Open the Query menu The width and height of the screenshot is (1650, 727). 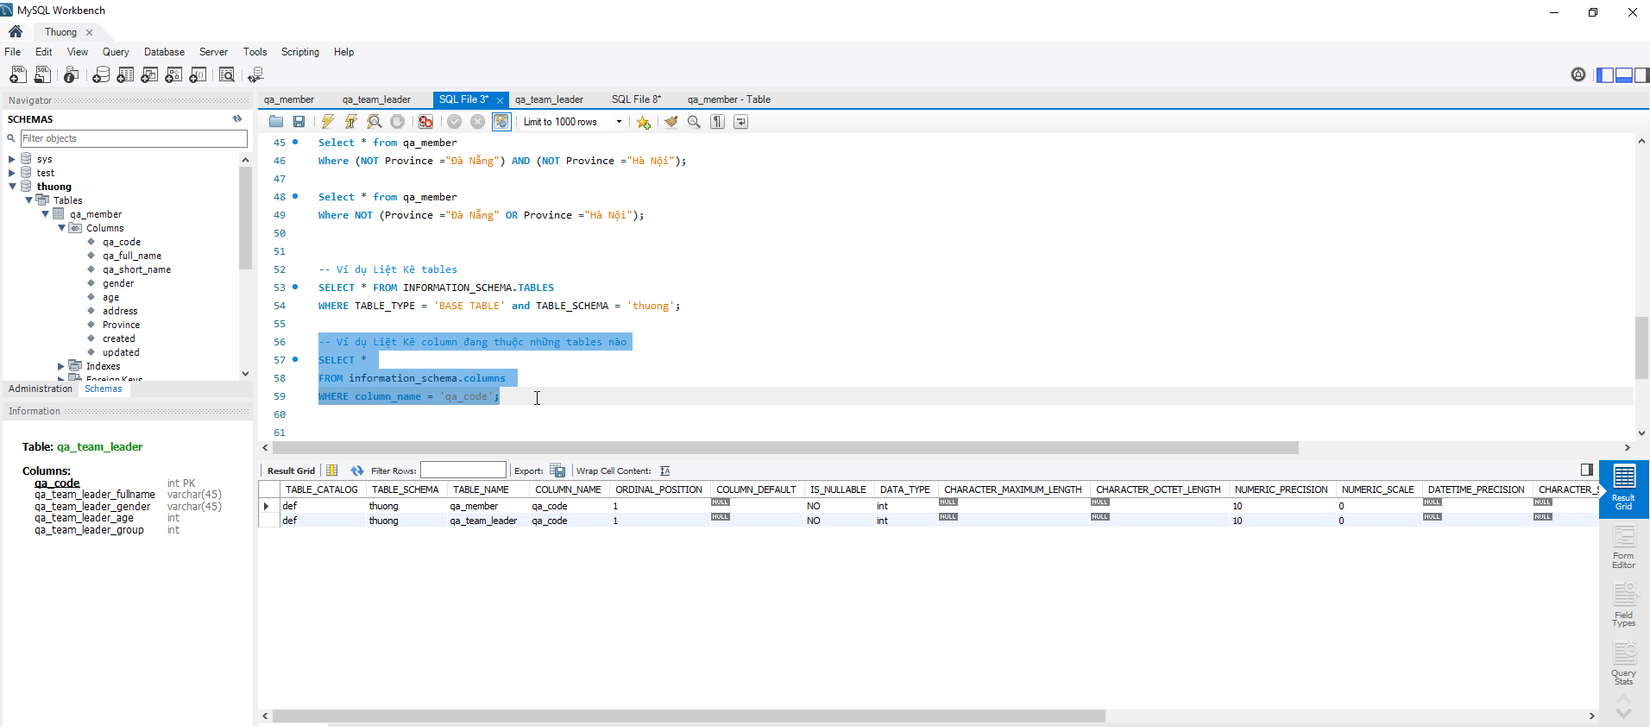click(116, 52)
